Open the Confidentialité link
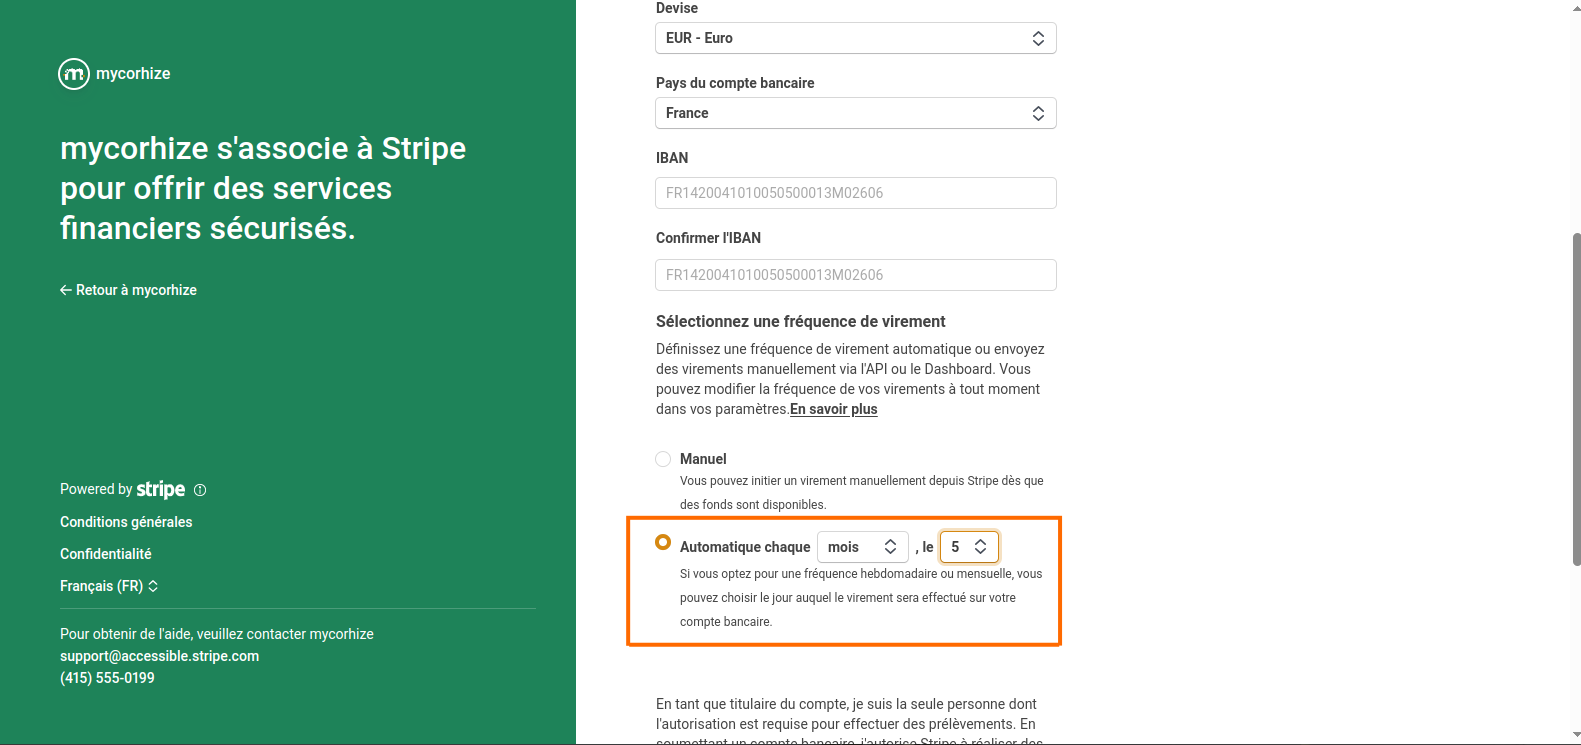The width and height of the screenshot is (1581, 745). (x=106, y=554)
